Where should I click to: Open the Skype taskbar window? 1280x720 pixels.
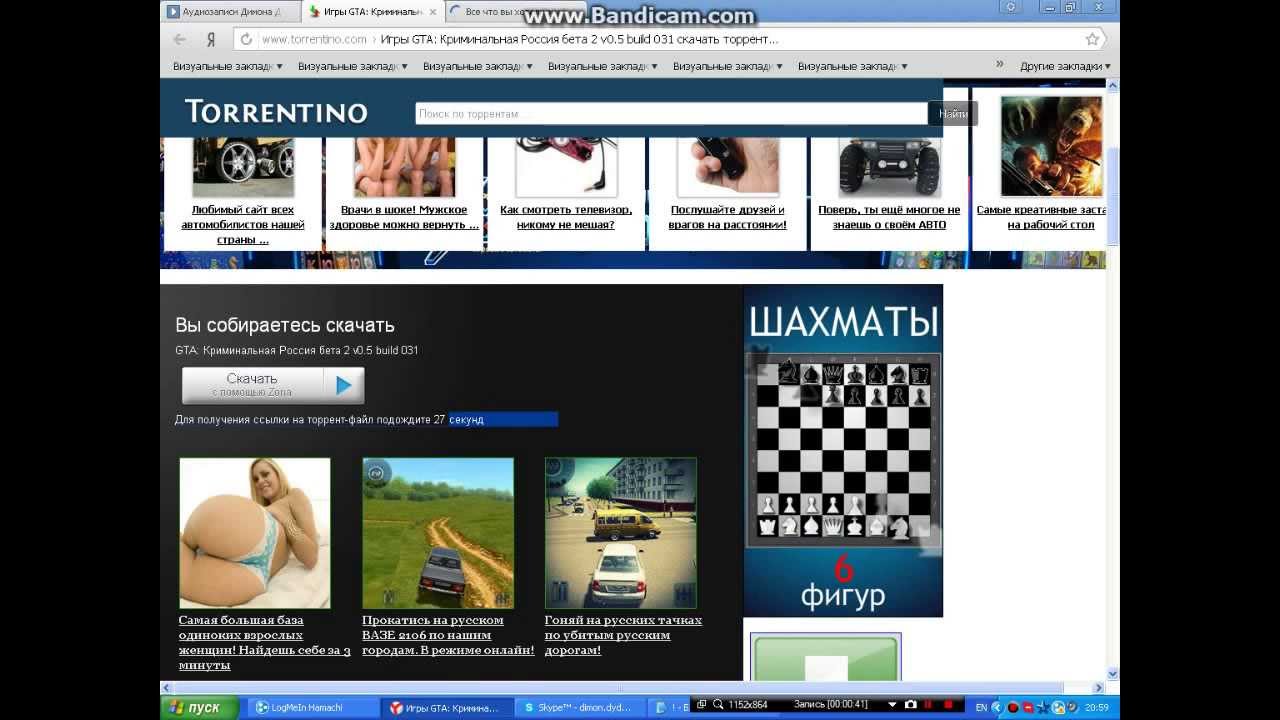click(580, 707)
